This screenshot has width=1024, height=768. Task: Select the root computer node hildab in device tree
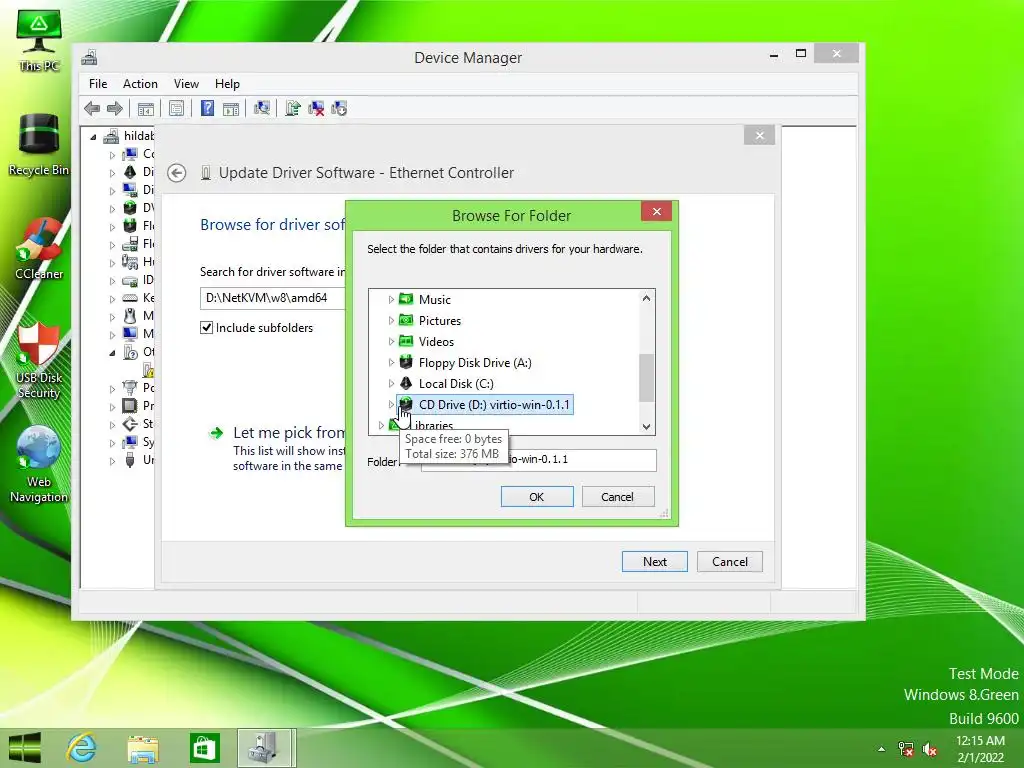pos(129,136)
